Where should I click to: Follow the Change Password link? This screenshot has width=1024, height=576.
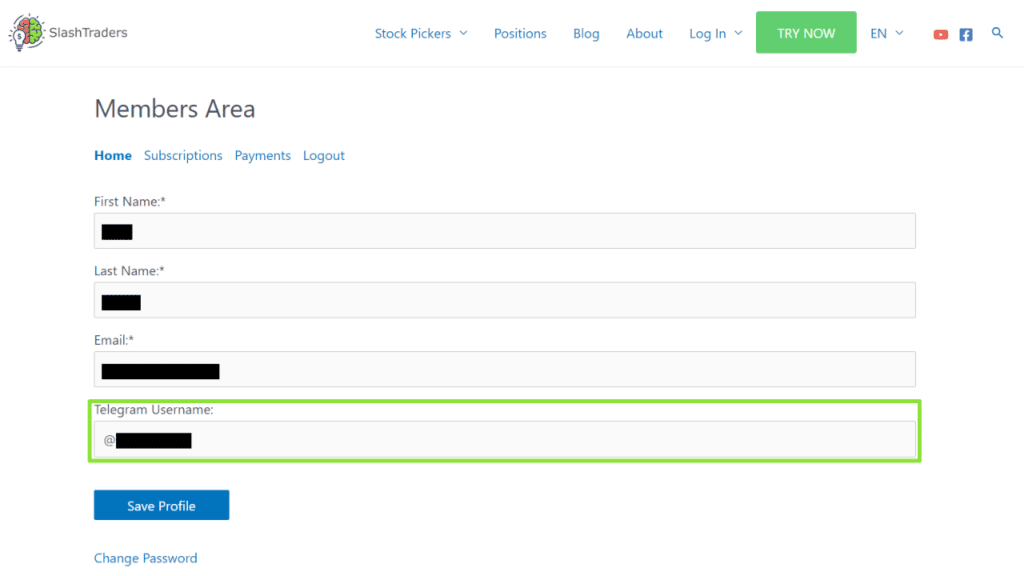[145, 558]
